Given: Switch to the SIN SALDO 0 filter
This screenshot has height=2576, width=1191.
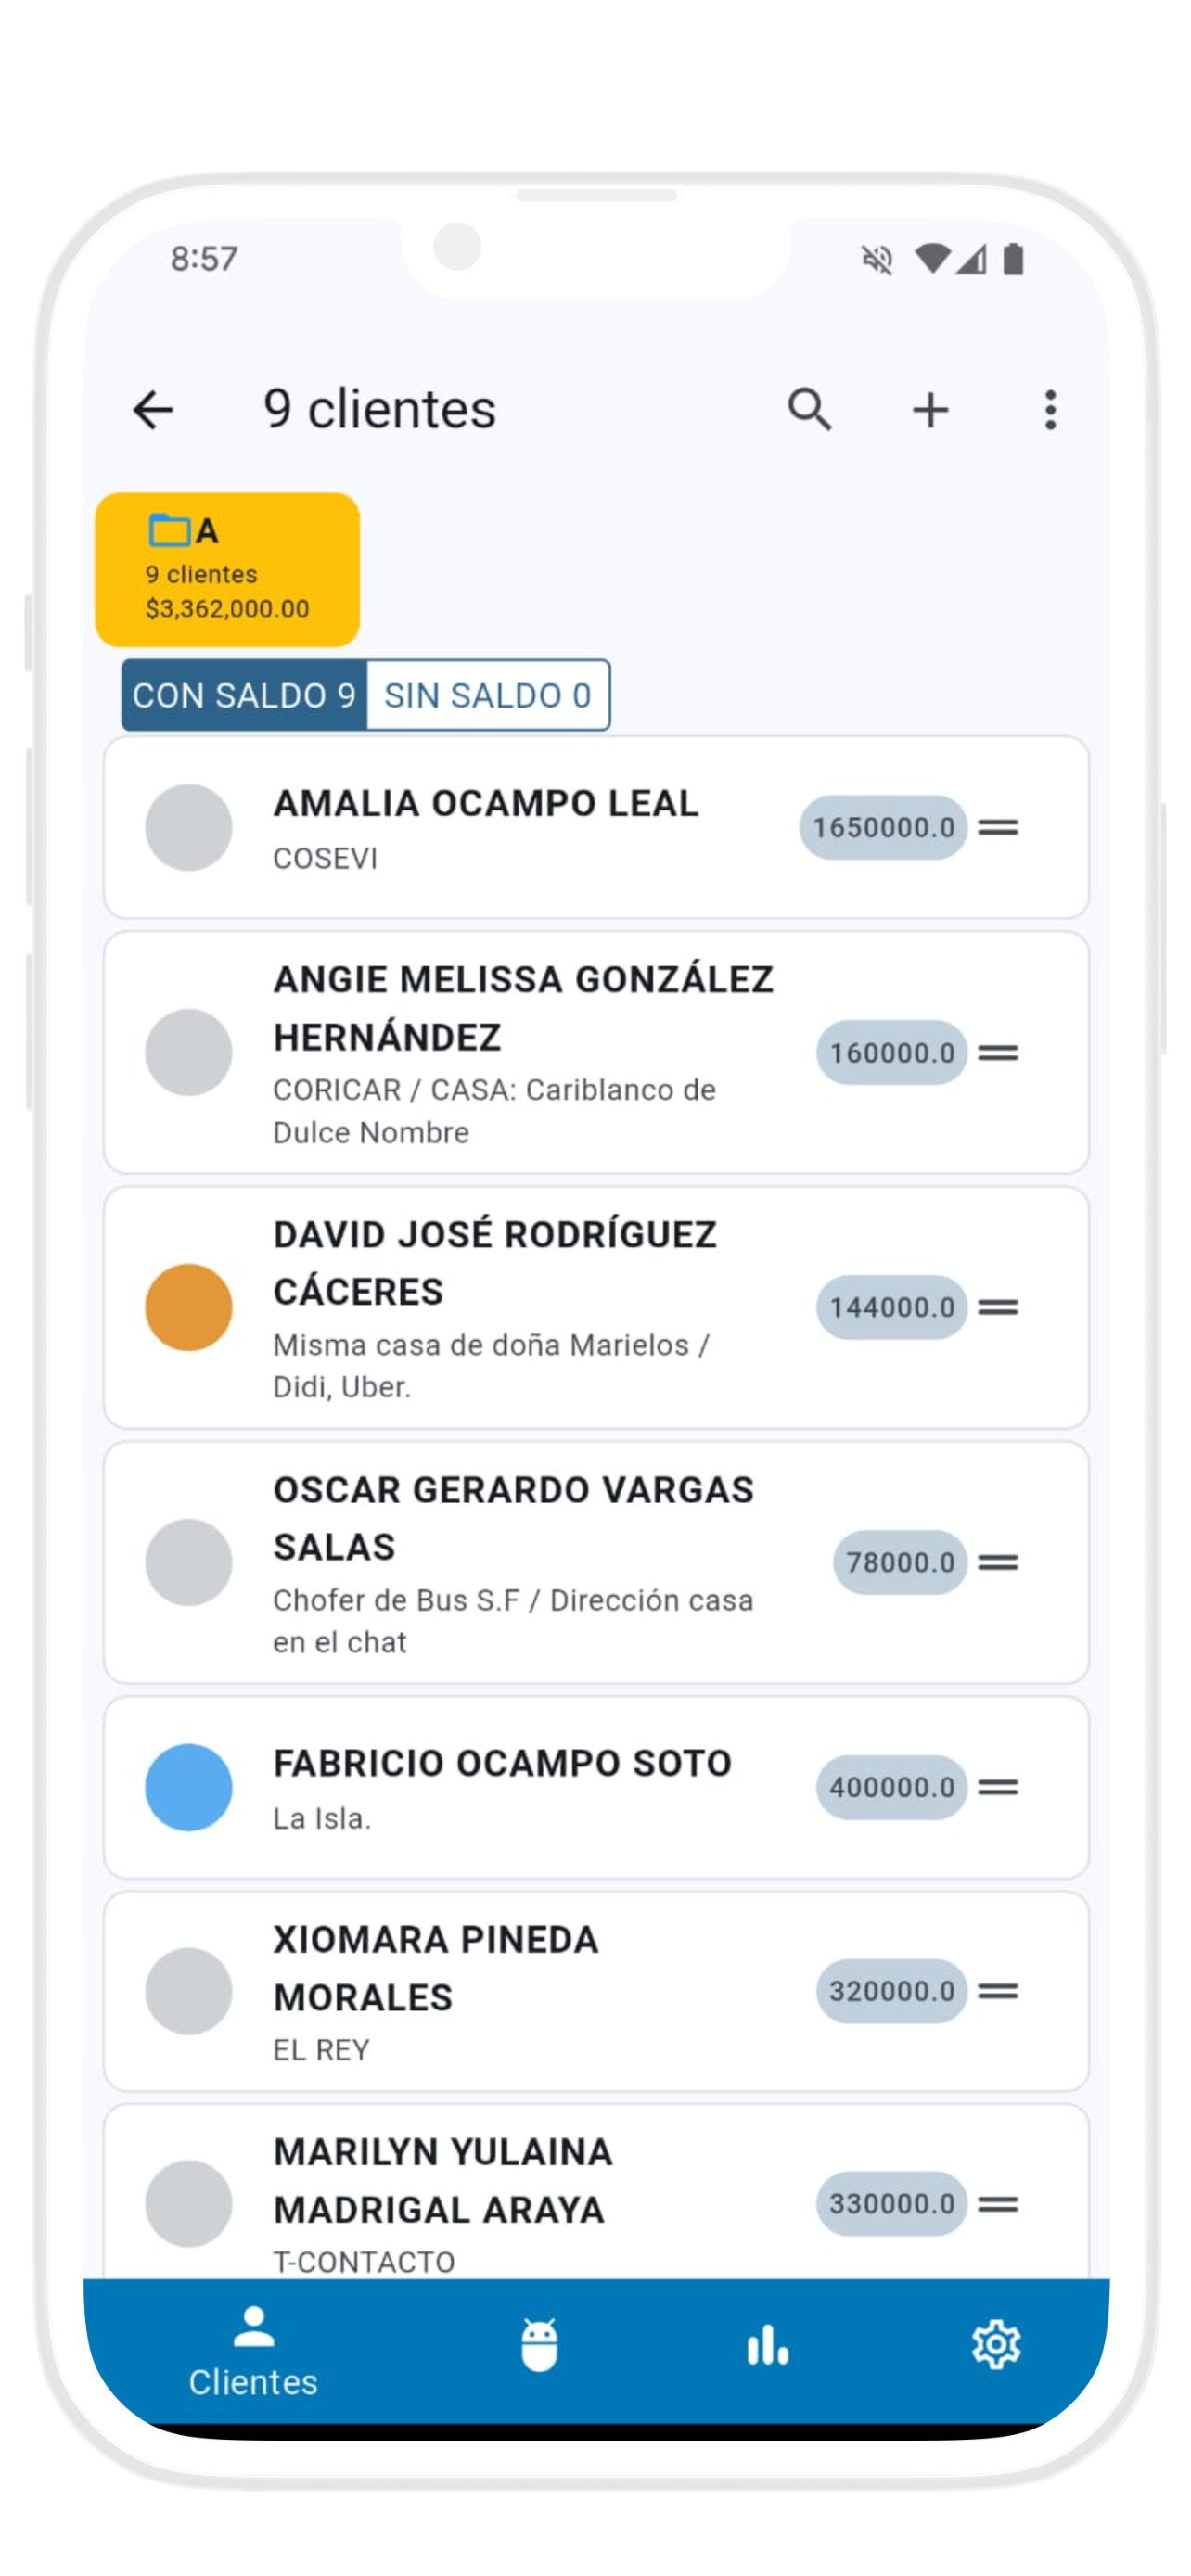Looking at the screenshot, I should [x=488, y=695].
